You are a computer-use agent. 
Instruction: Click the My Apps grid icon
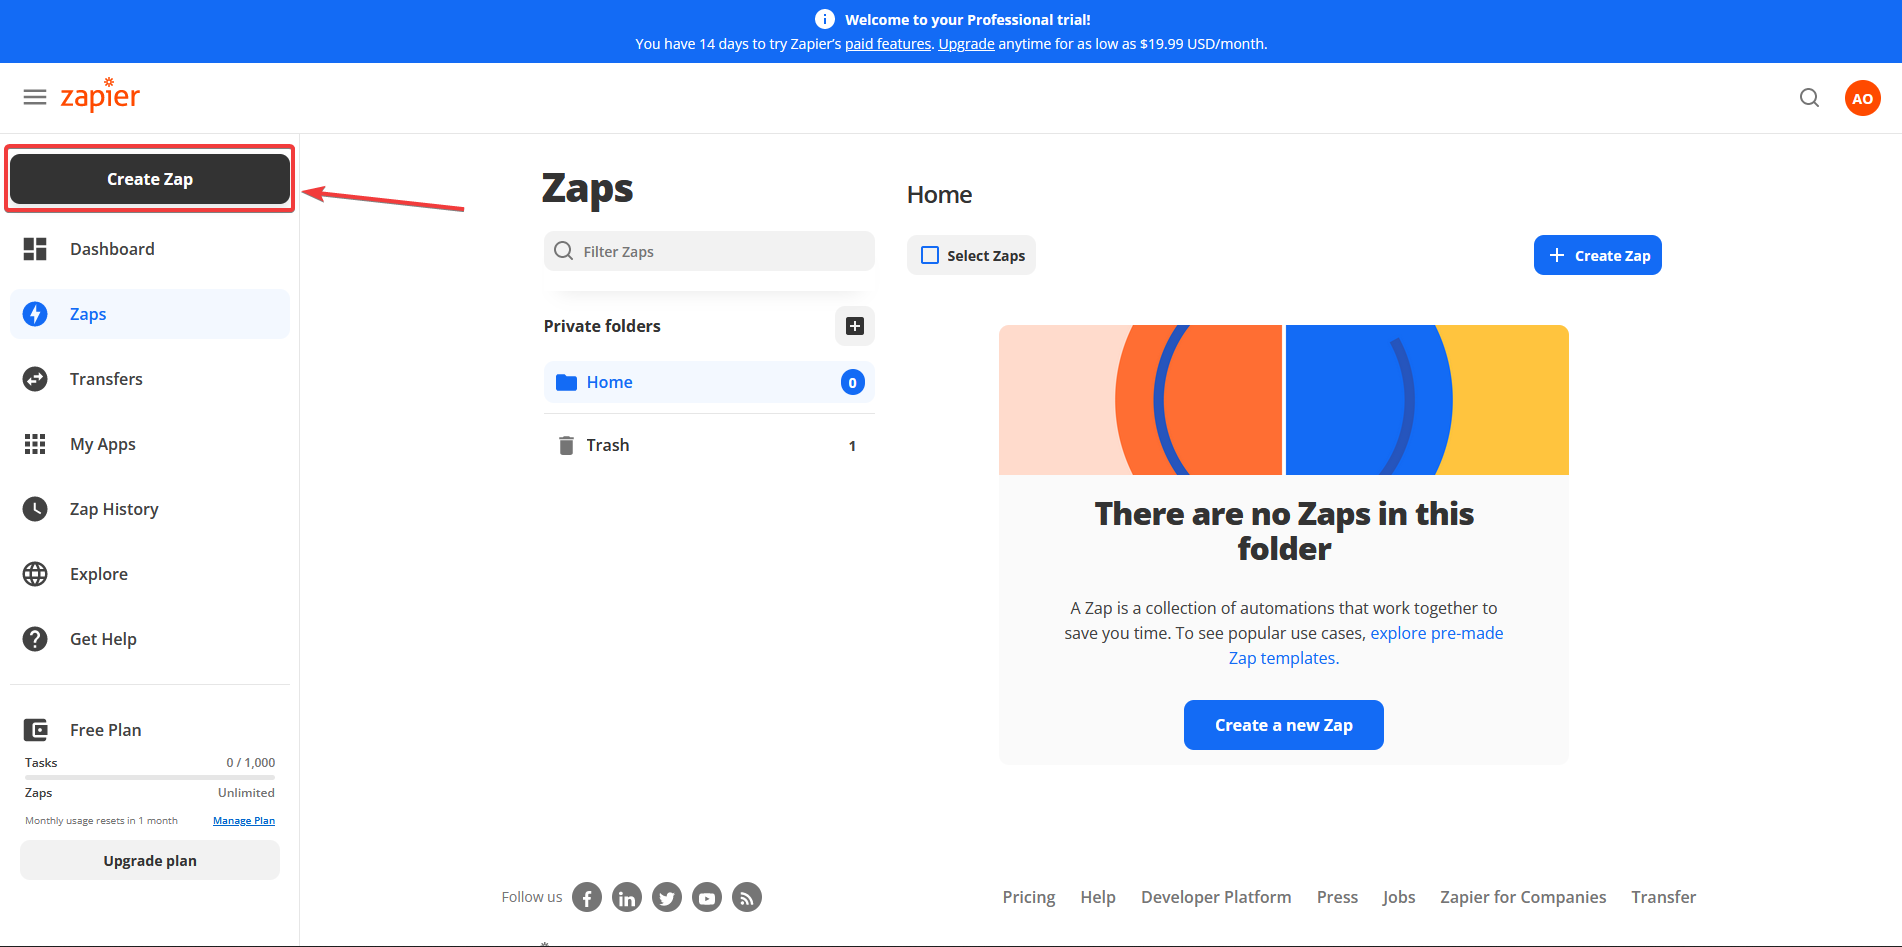35,444
